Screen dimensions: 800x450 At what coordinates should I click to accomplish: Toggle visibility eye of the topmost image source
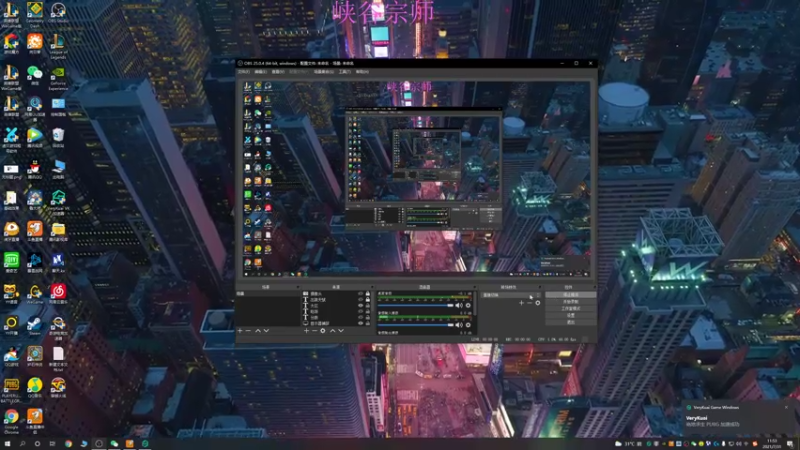pyautogui.click(x=361, y=293)
